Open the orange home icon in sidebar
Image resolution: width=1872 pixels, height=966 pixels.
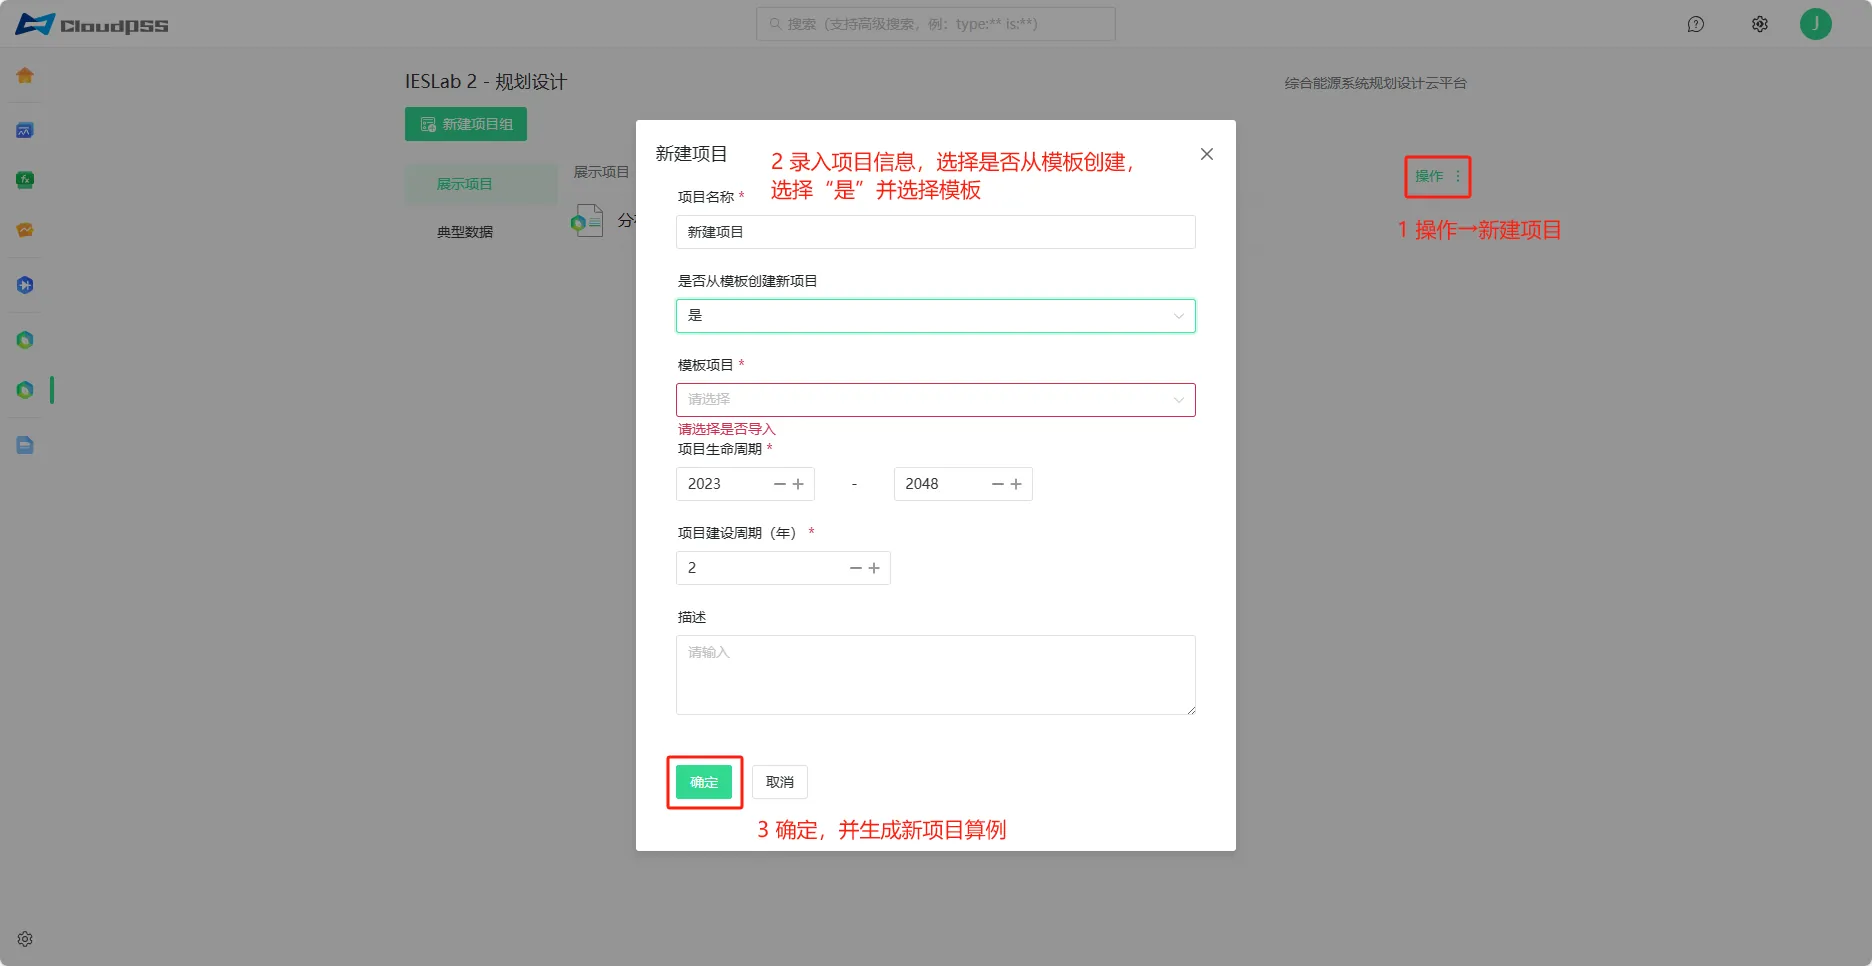tap(25, 75)
